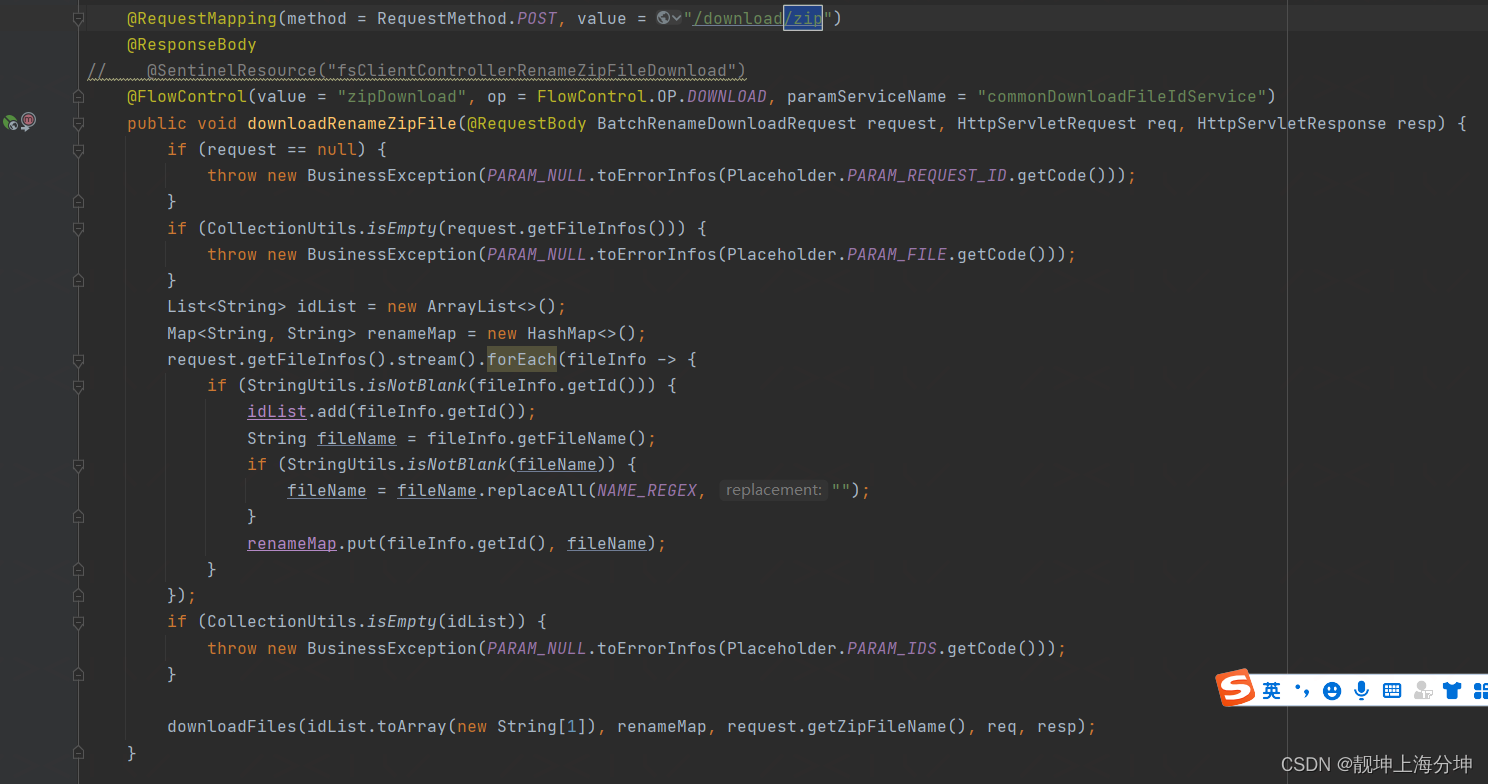
Task: Click the PARAM_FILE constant
Action: pos(897,254)
